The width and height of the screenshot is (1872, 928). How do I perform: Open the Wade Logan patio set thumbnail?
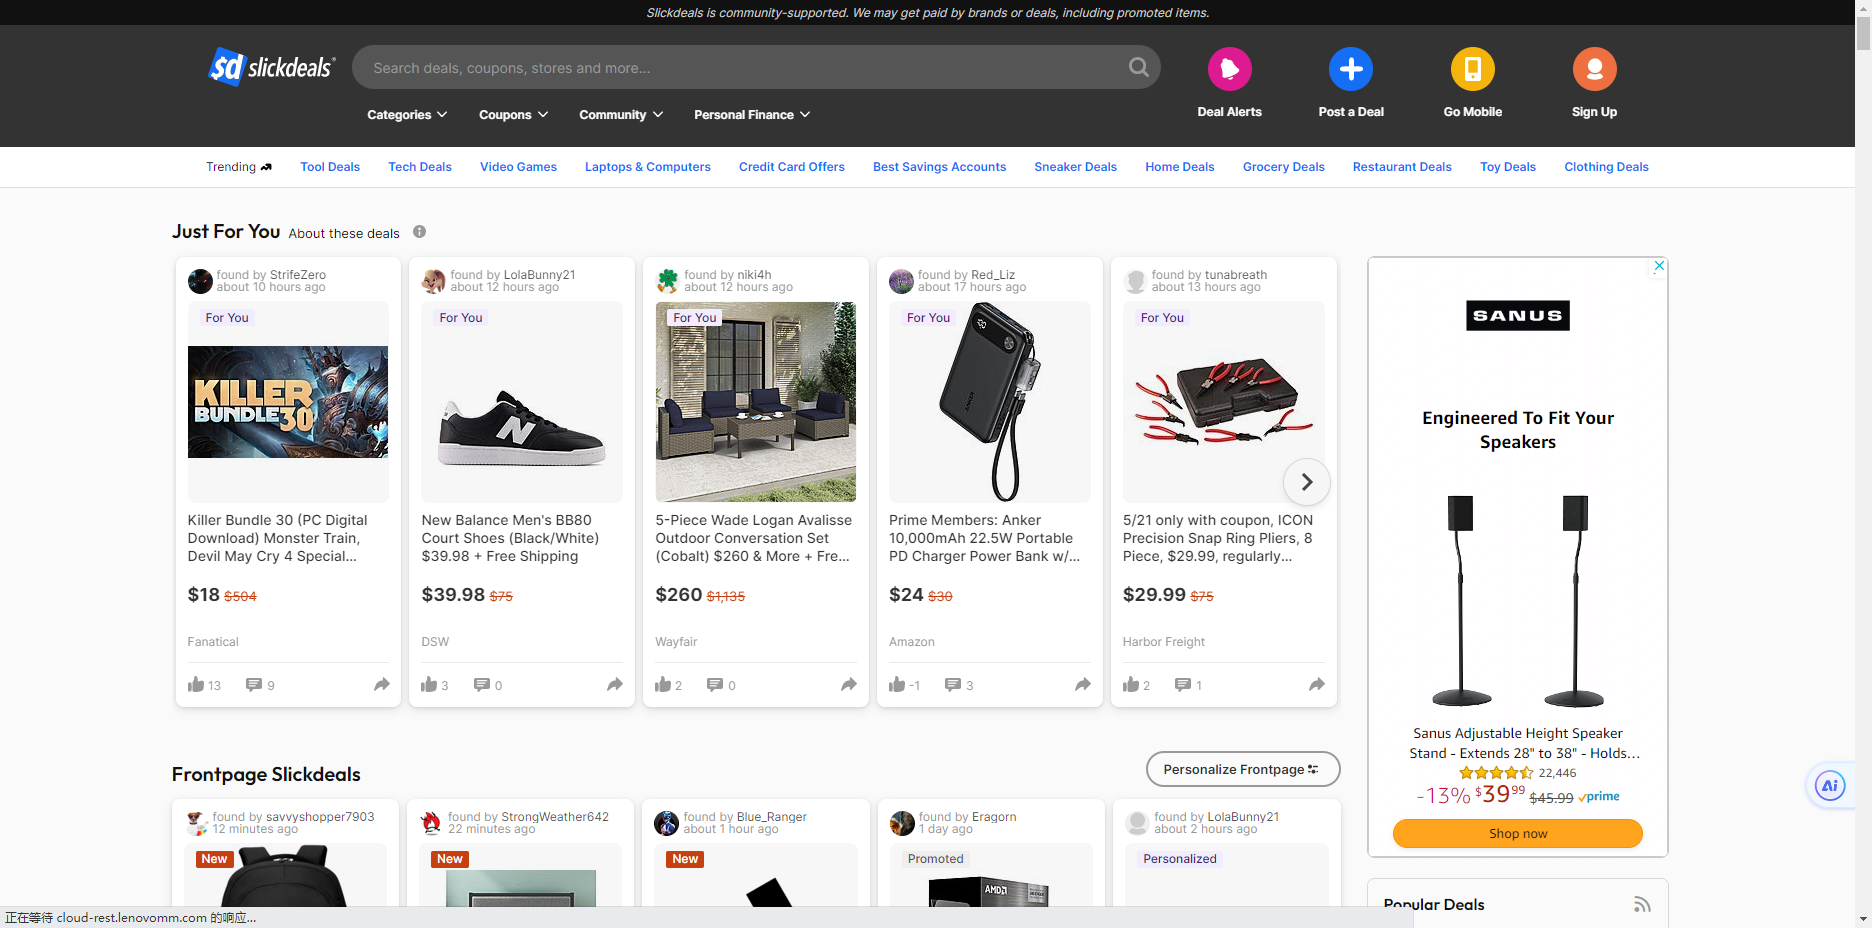pyautogui.click(x=755, y=402)
